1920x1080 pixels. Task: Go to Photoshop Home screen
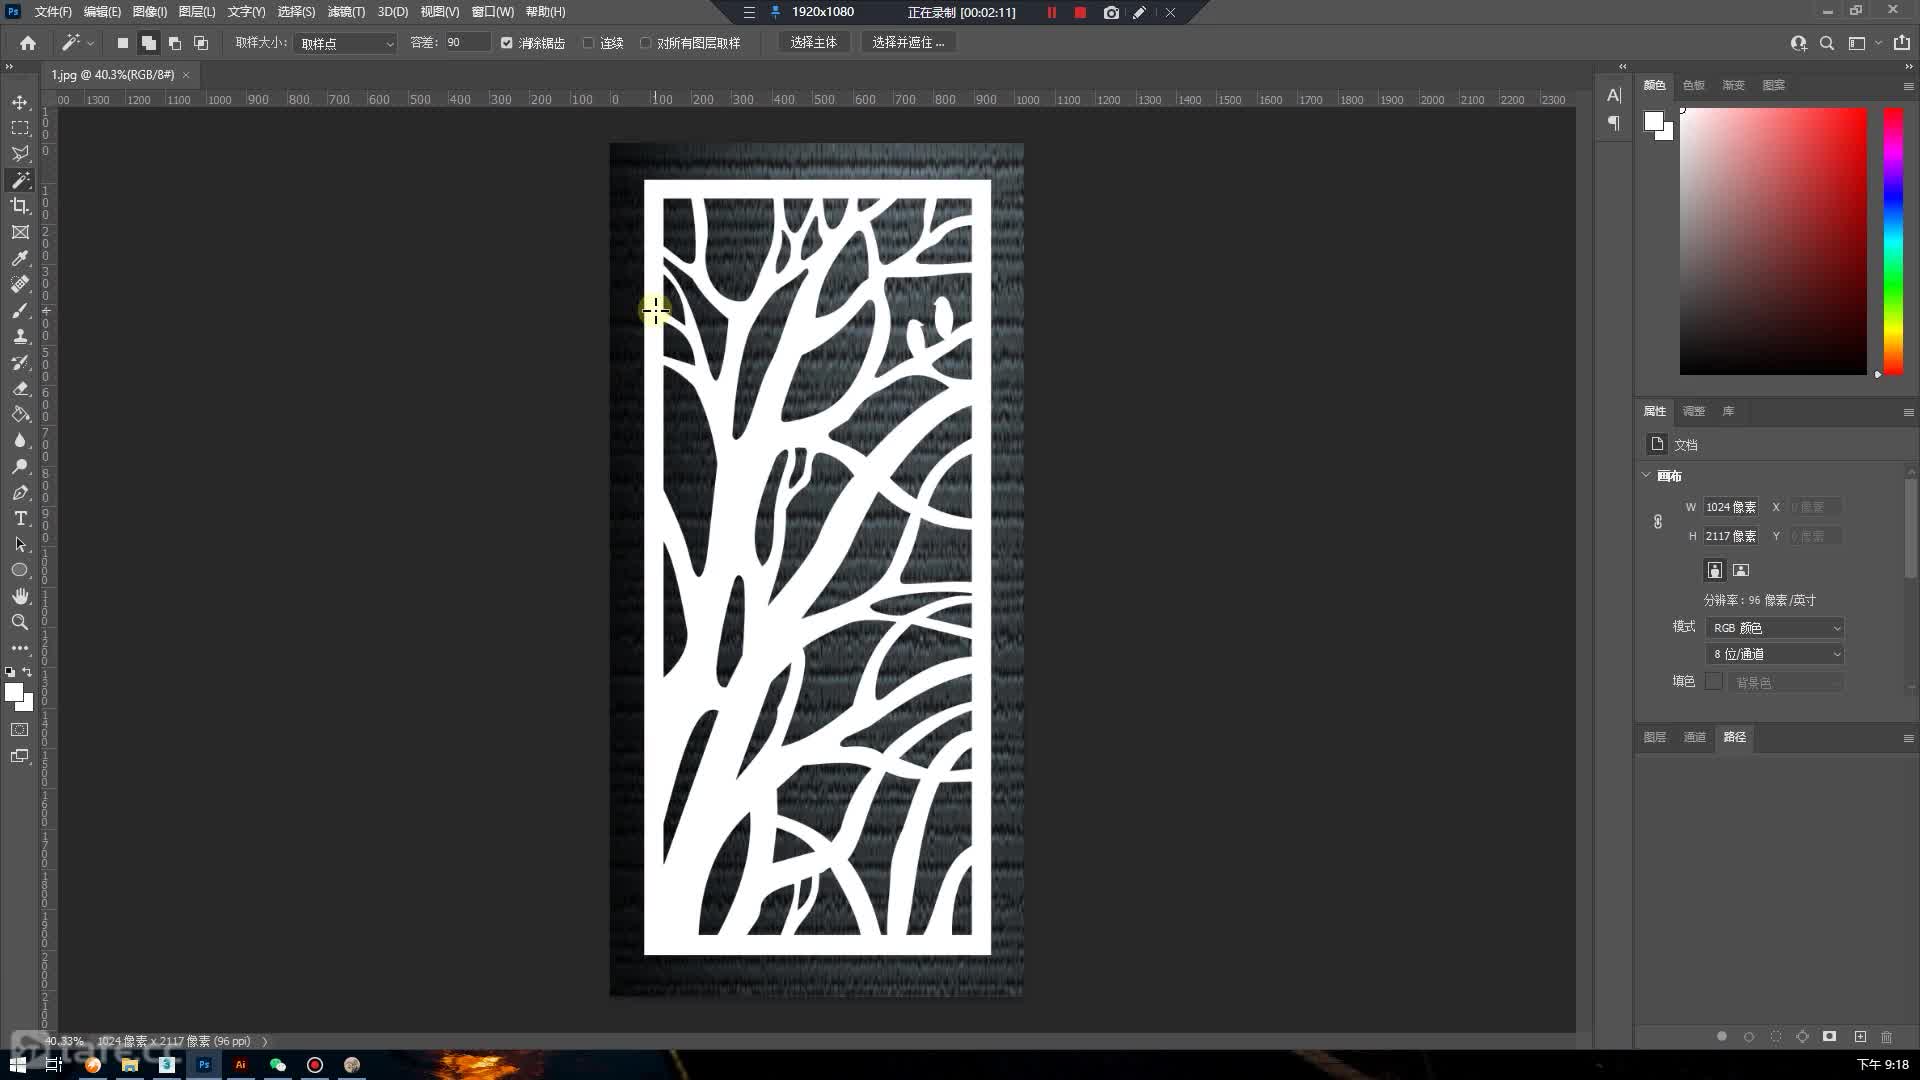click(x=28, y=43)
